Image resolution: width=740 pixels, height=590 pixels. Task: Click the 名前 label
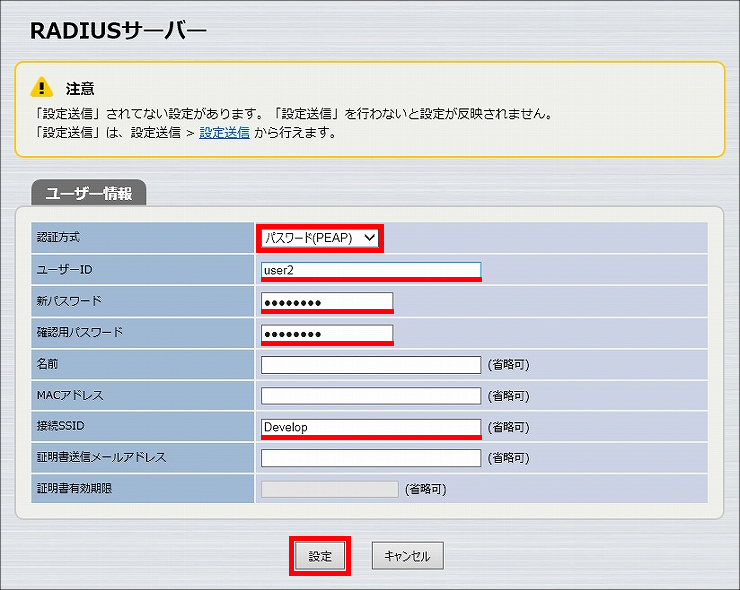[x=47, y=364]
